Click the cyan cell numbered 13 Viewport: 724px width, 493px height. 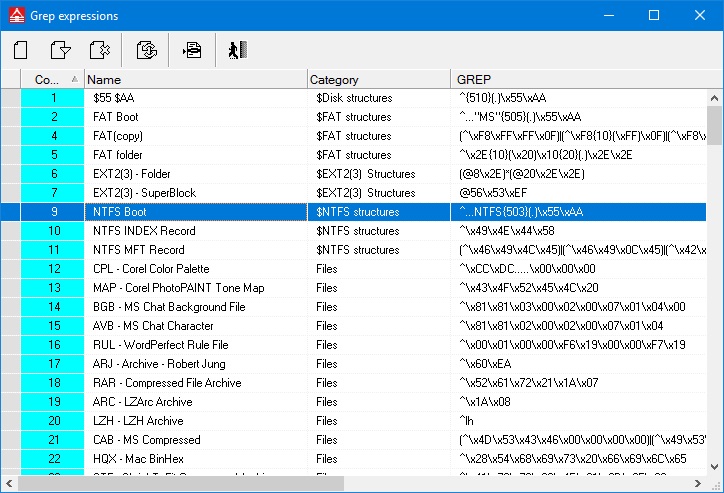point(53,288)
